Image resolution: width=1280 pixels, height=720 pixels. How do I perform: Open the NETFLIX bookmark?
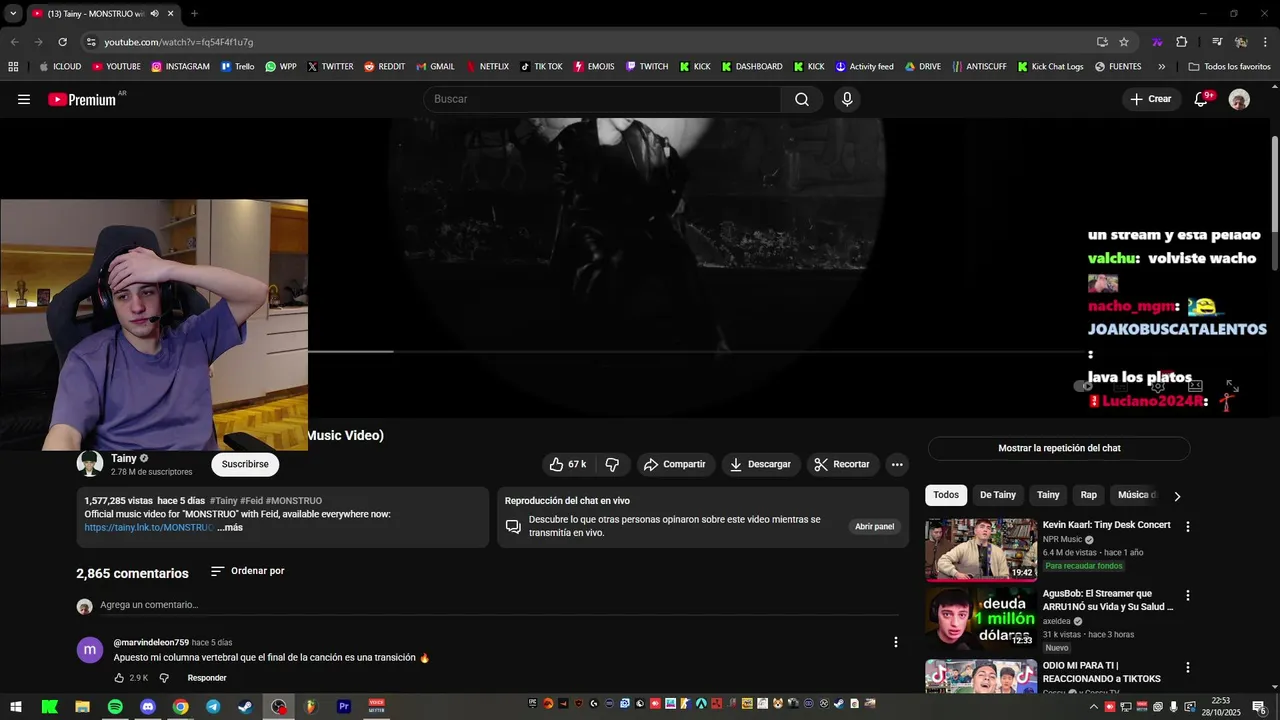coord(487,67)
